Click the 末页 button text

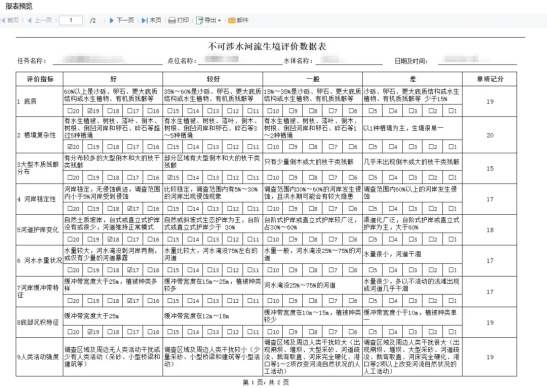pos(155,20)
